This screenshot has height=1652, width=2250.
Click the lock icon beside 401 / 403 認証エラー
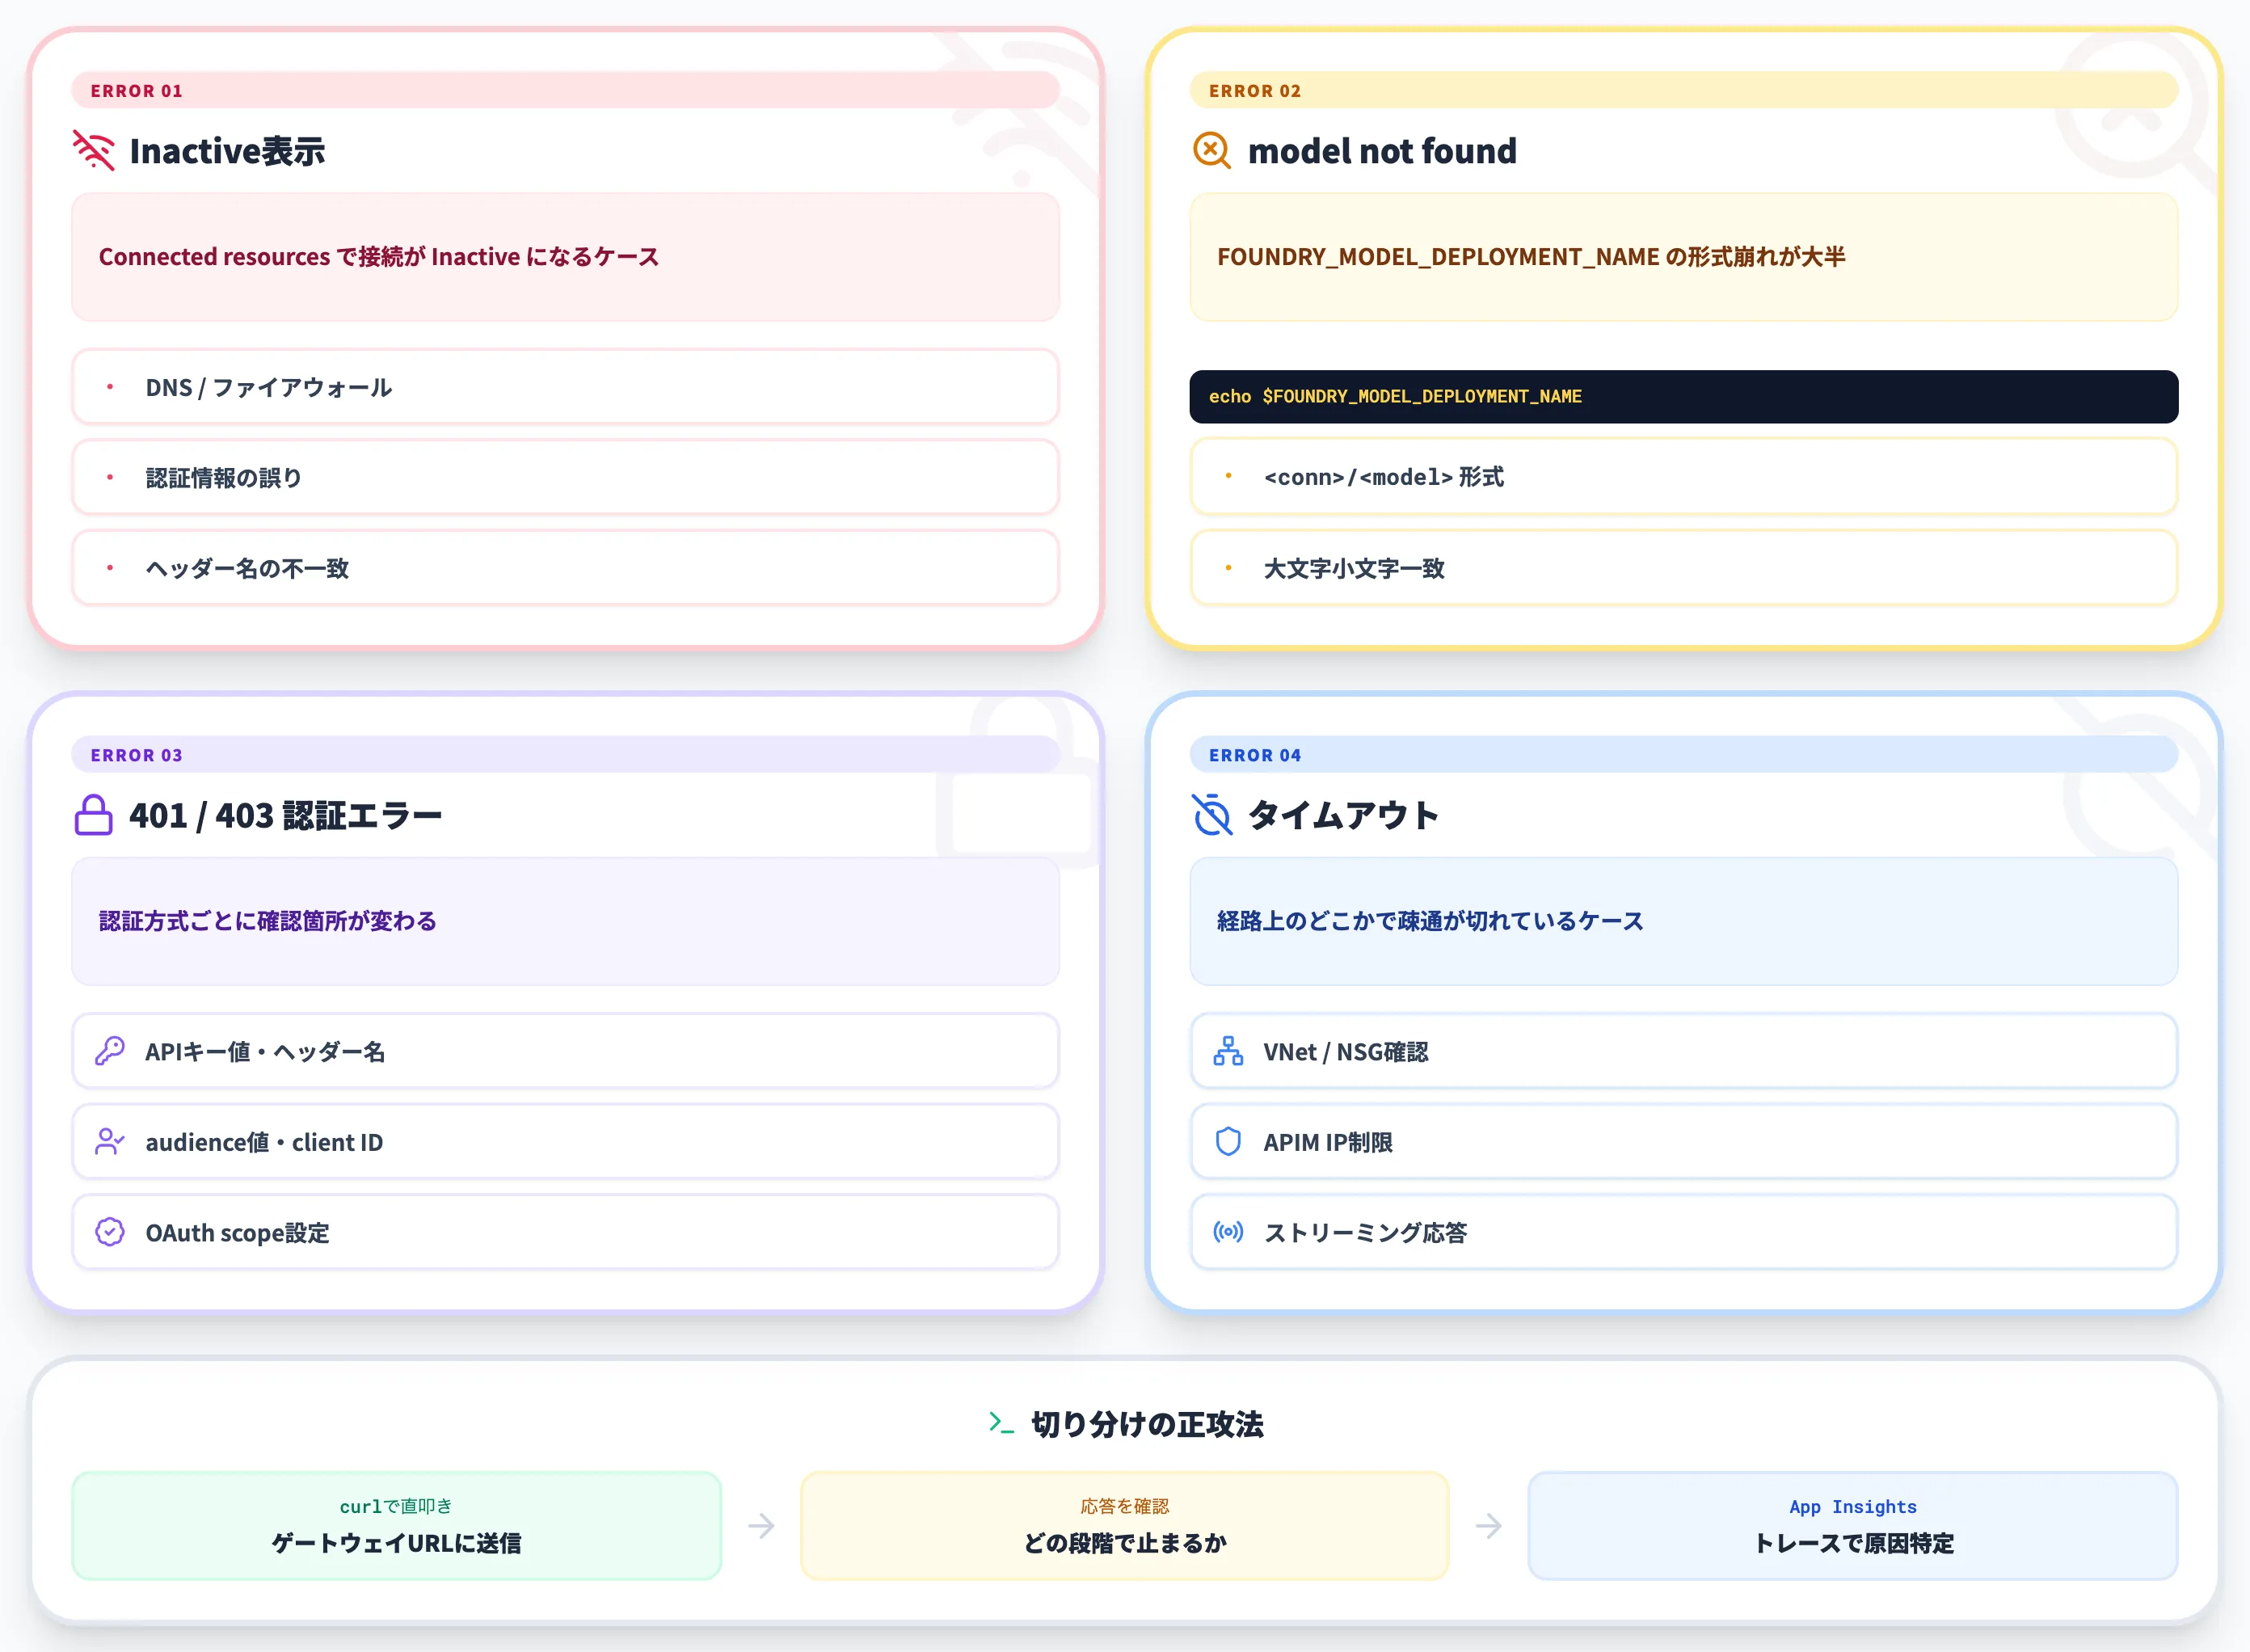93,815
